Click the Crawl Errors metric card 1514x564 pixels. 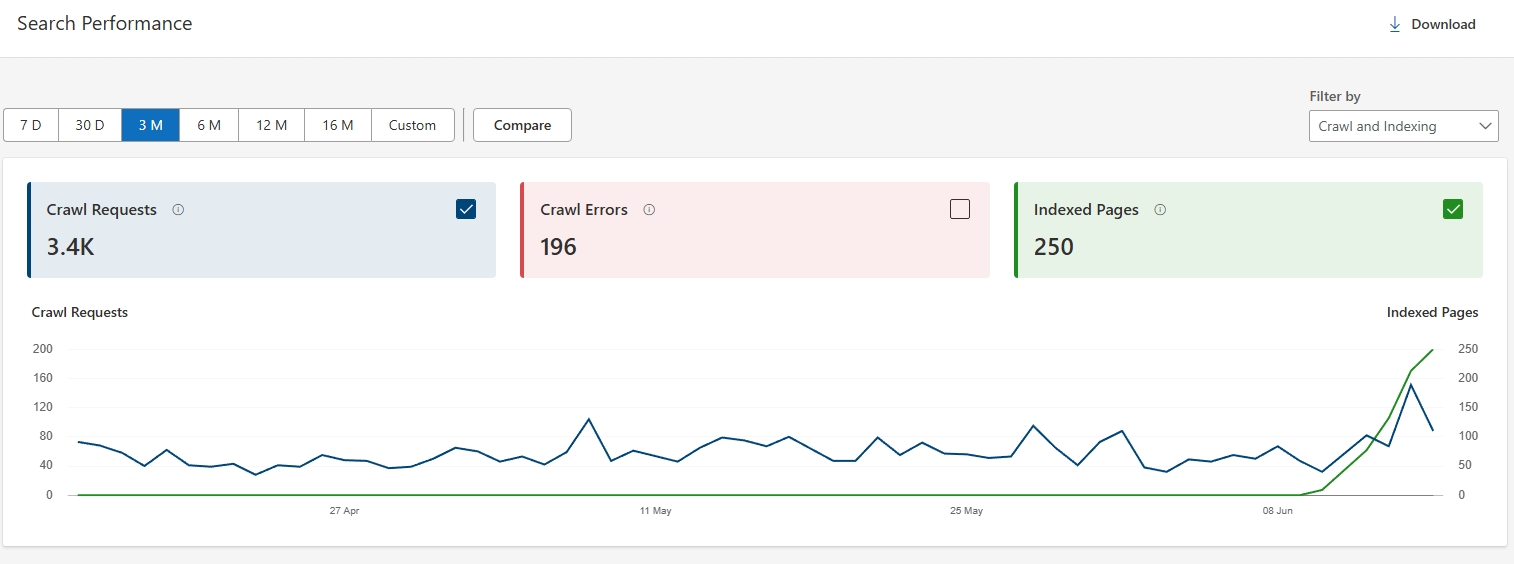755,230
